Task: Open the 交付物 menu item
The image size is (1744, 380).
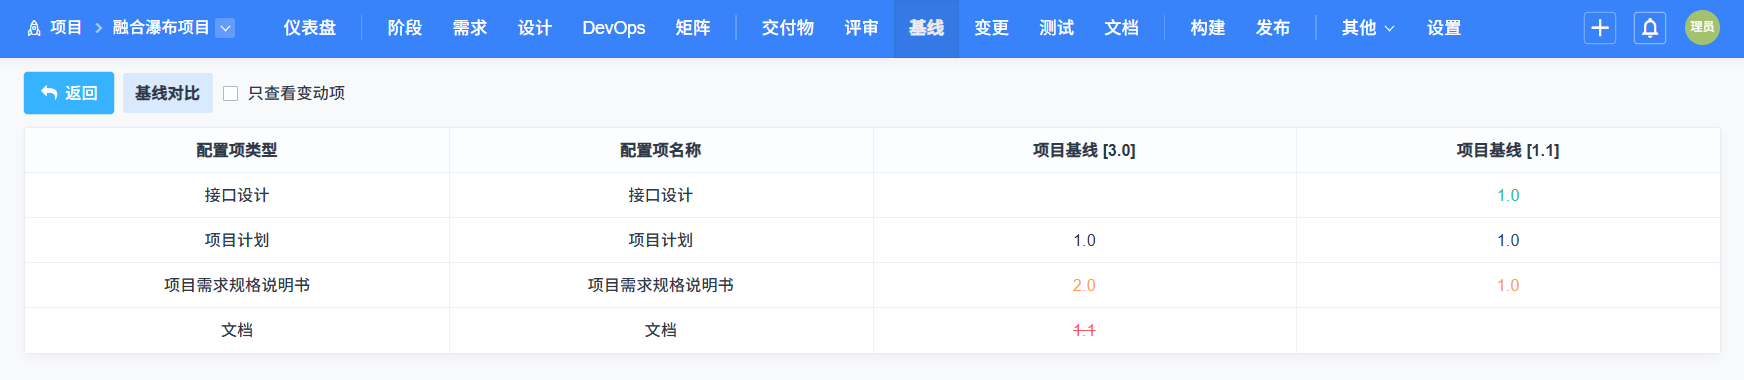Action: tap(788, 28)
